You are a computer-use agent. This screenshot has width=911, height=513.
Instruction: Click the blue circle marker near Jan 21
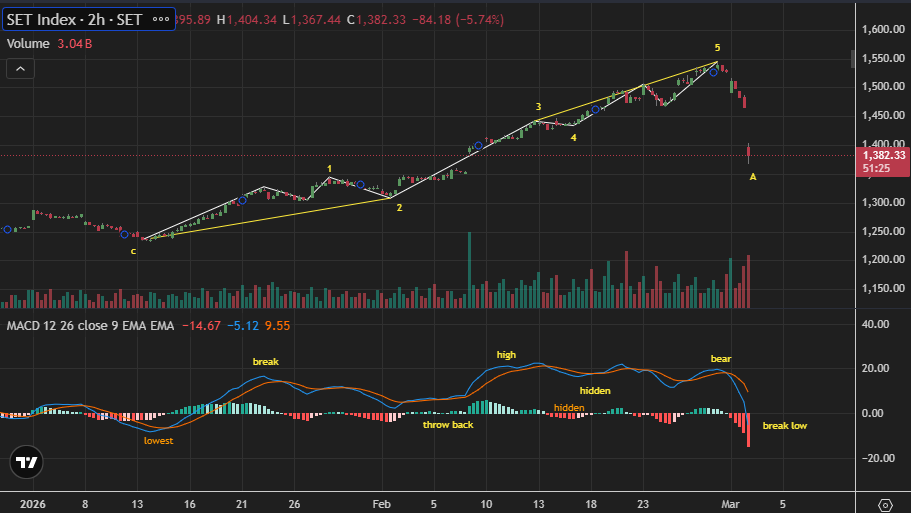[243, 200]
